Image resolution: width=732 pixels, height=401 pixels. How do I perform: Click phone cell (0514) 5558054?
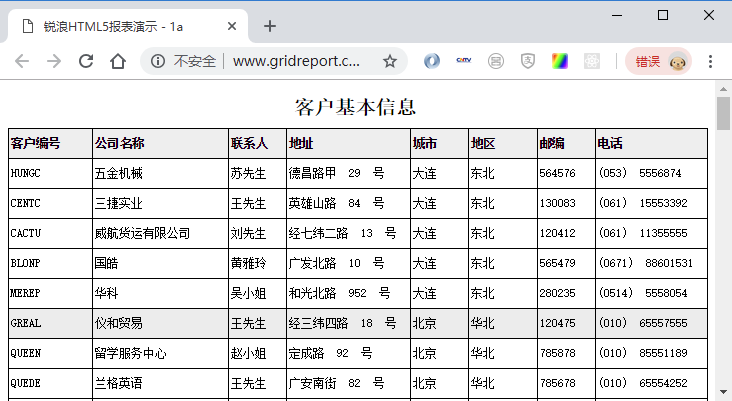click(x=652, y=293)
